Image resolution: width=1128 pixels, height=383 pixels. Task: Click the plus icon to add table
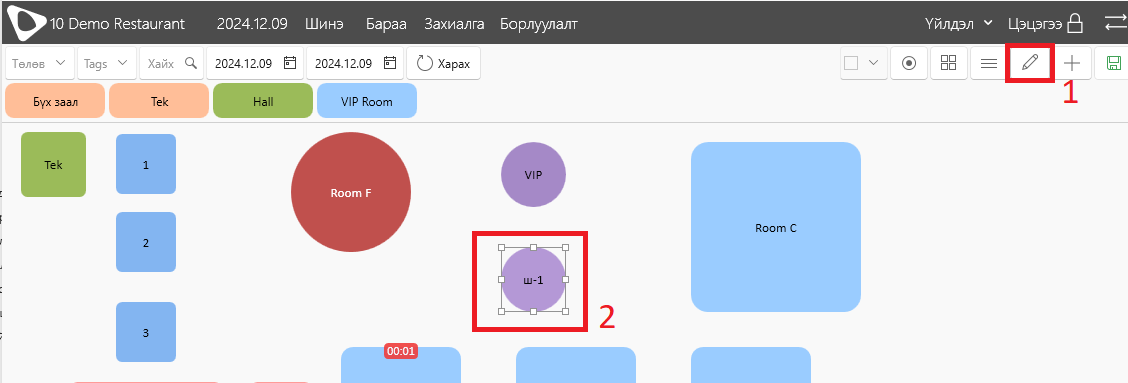coord(1072,63)
